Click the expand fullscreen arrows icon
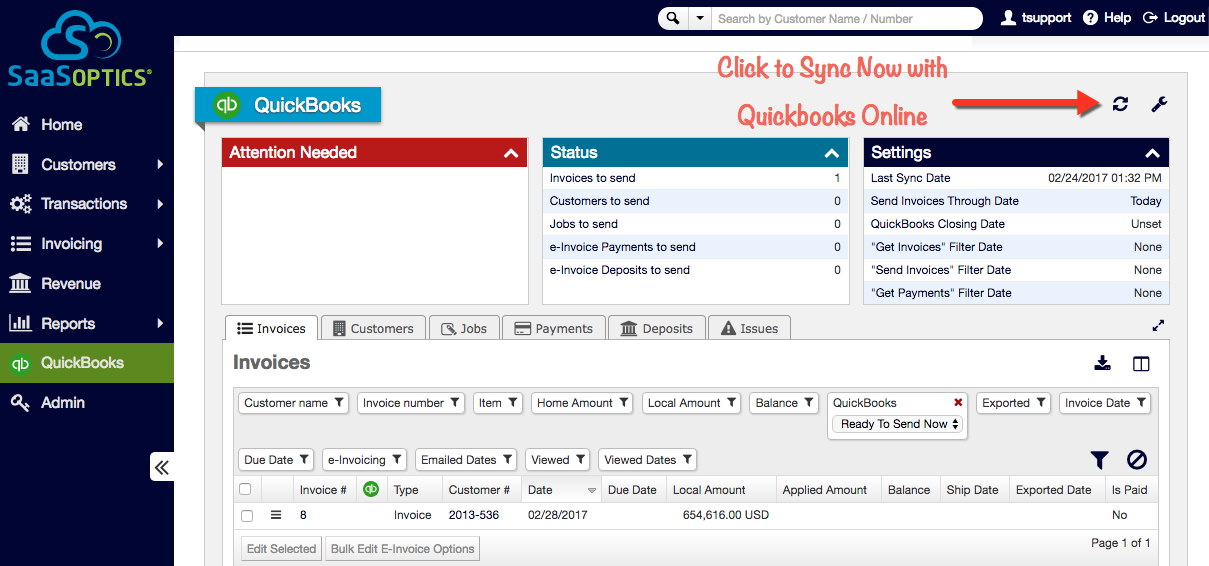The height and width of the screenshot is (566, 1209). pyautogui.click(x=1159, y=325)
